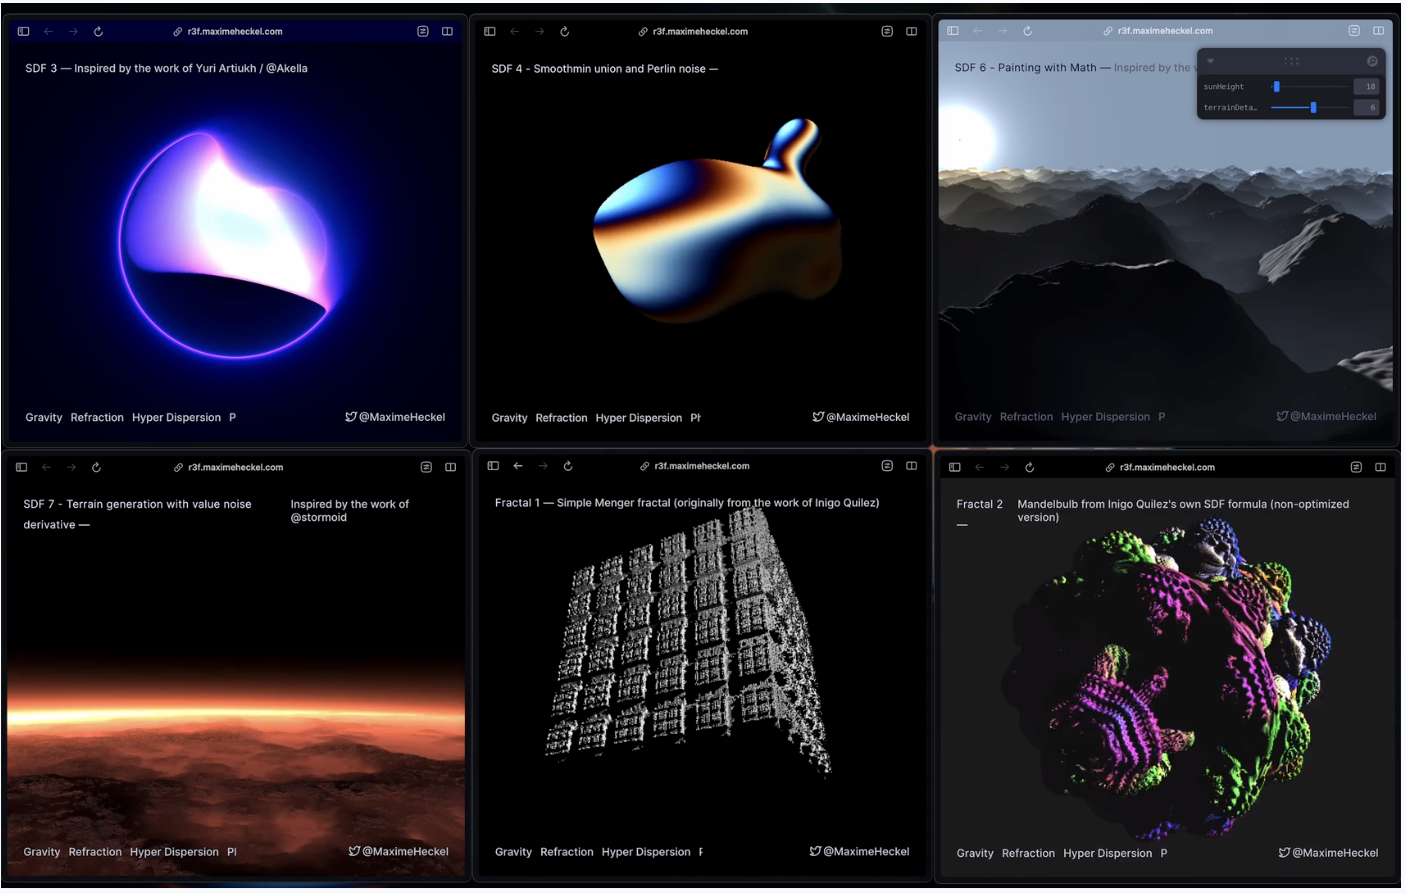The height and width of the screenshot is (894, 1406).
Task: Adjust the sunHeight slider handle
Action: [1276, 87]
